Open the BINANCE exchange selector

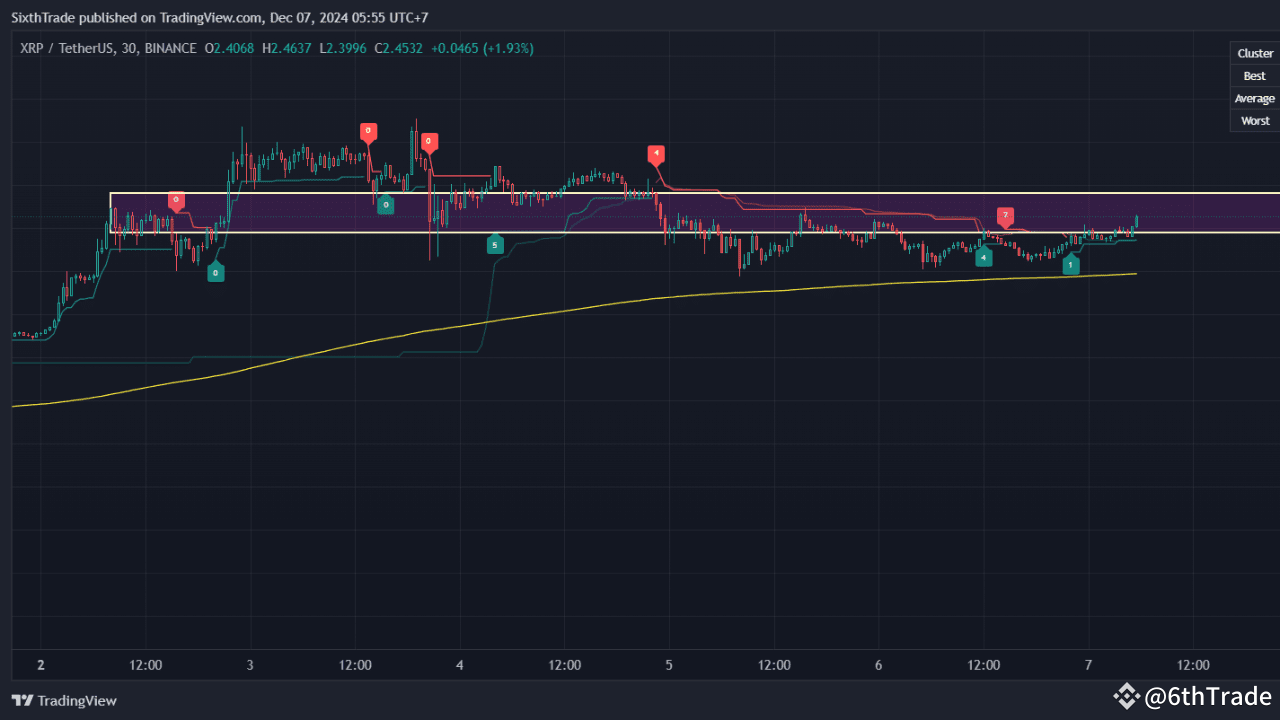pyautogui.click(x=169, y=47)
